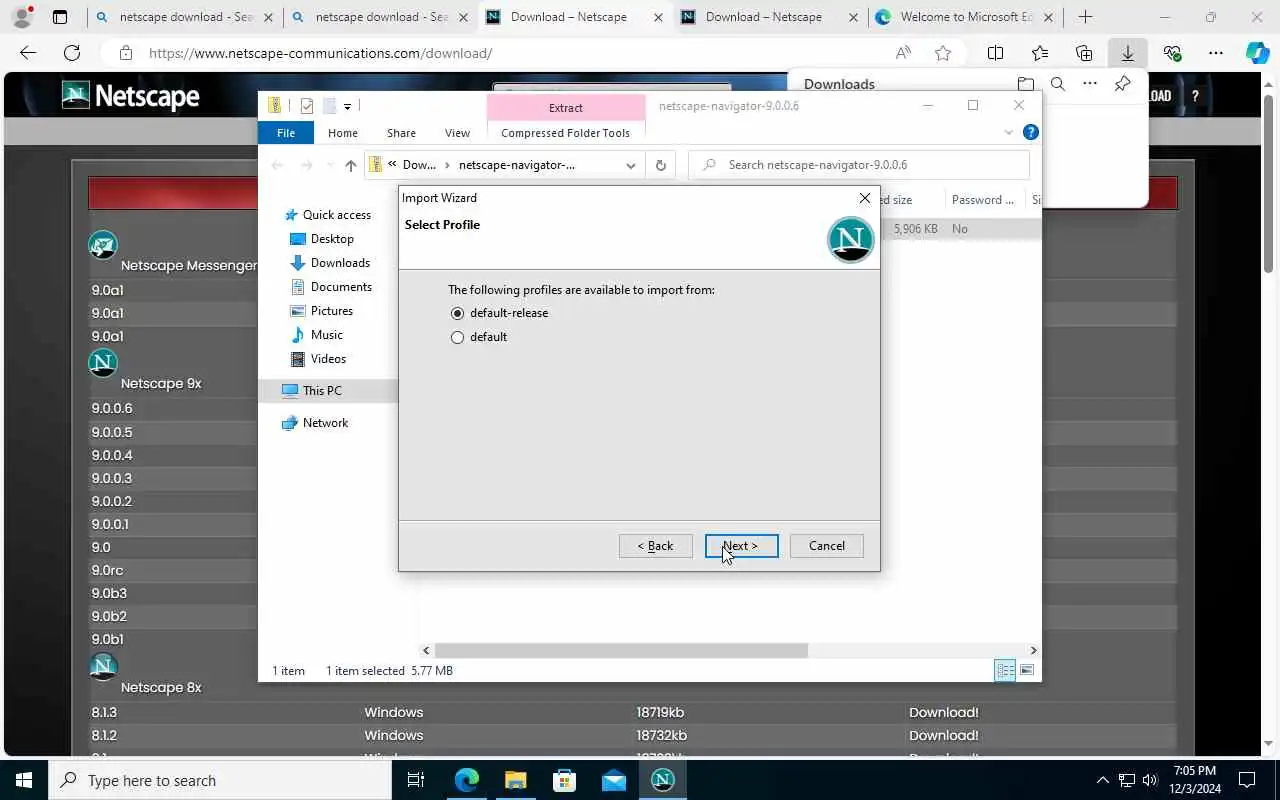Open Pictures in the navigation pane
The height and width of the screenshot is (800, 1280).
click(x=331, y=311)
